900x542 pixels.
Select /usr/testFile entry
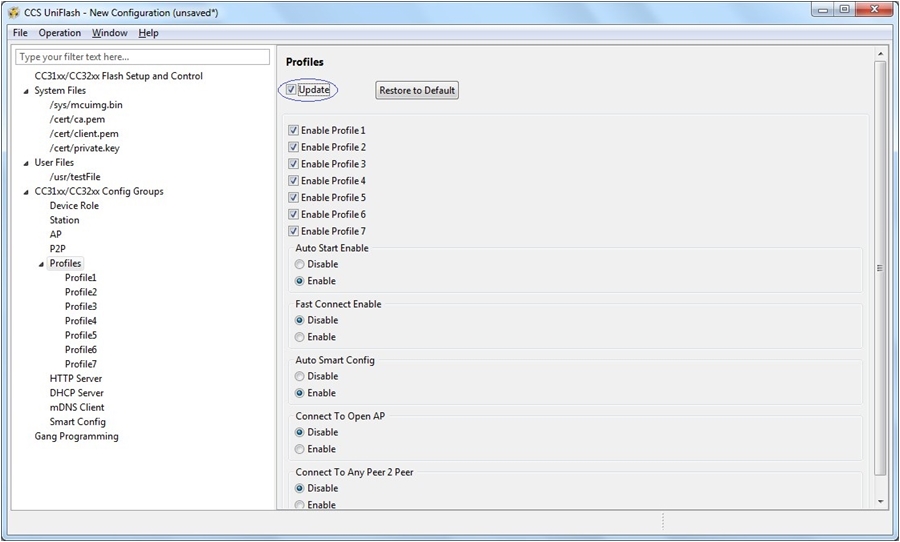(75, 177)
